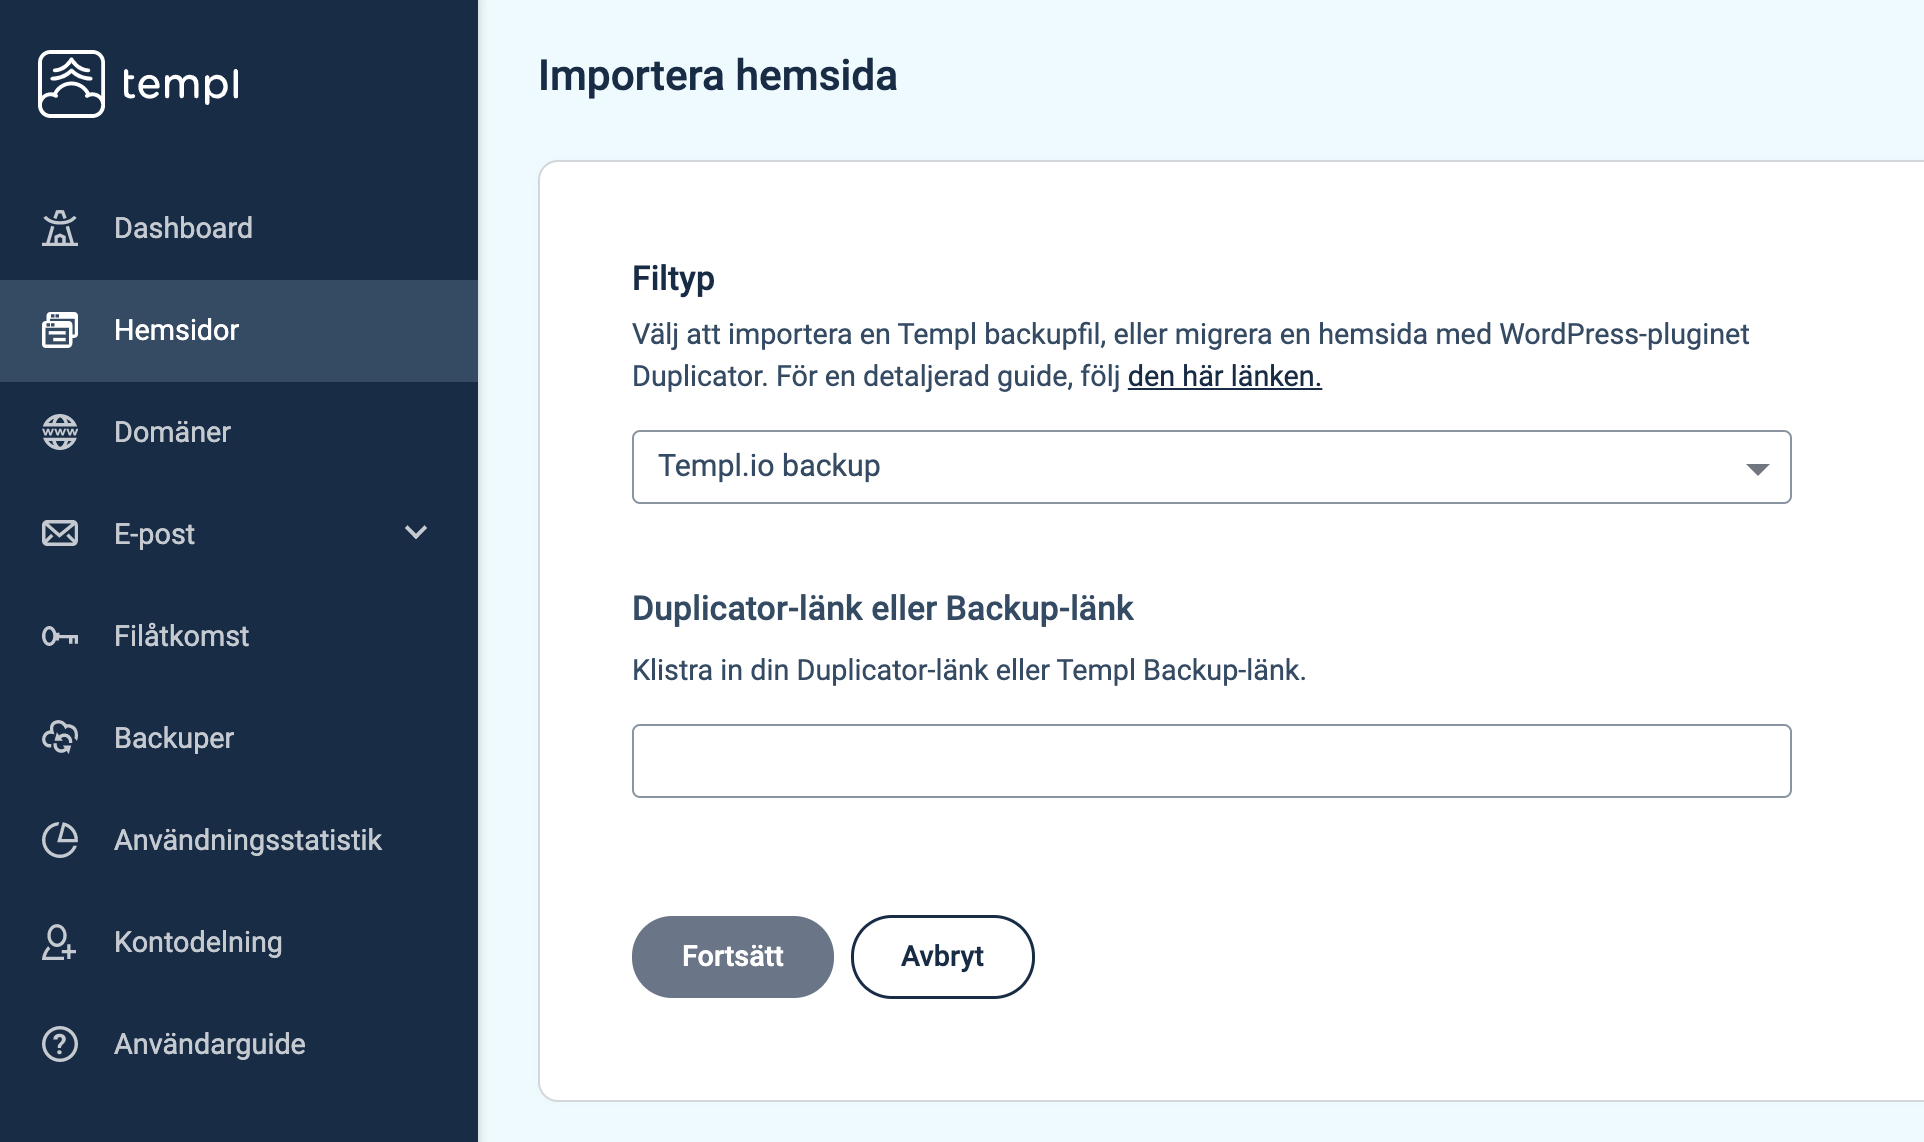
Task: Click the 'Duplicator-länk eller Backup-länk' heading
Action: click(x=882, y=608)
